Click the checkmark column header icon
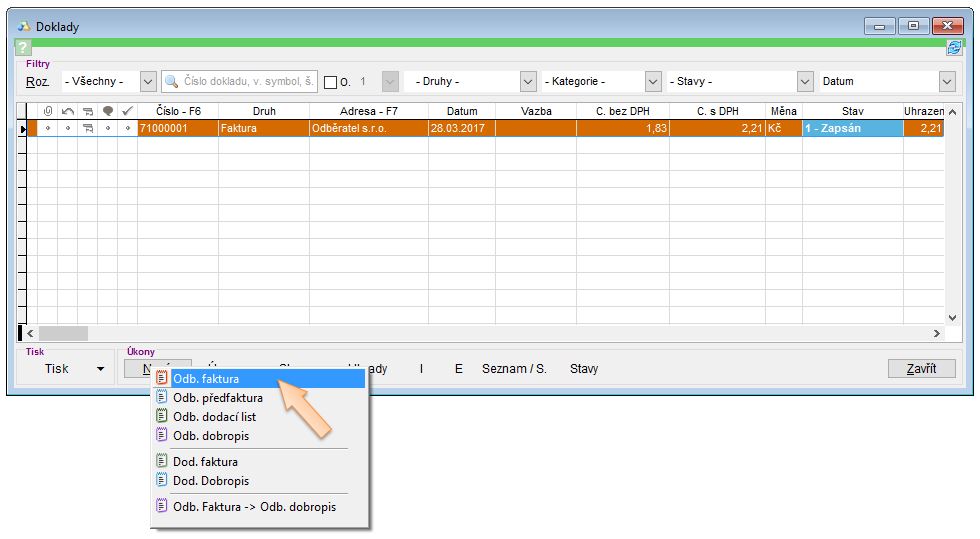 coord(127,111)
